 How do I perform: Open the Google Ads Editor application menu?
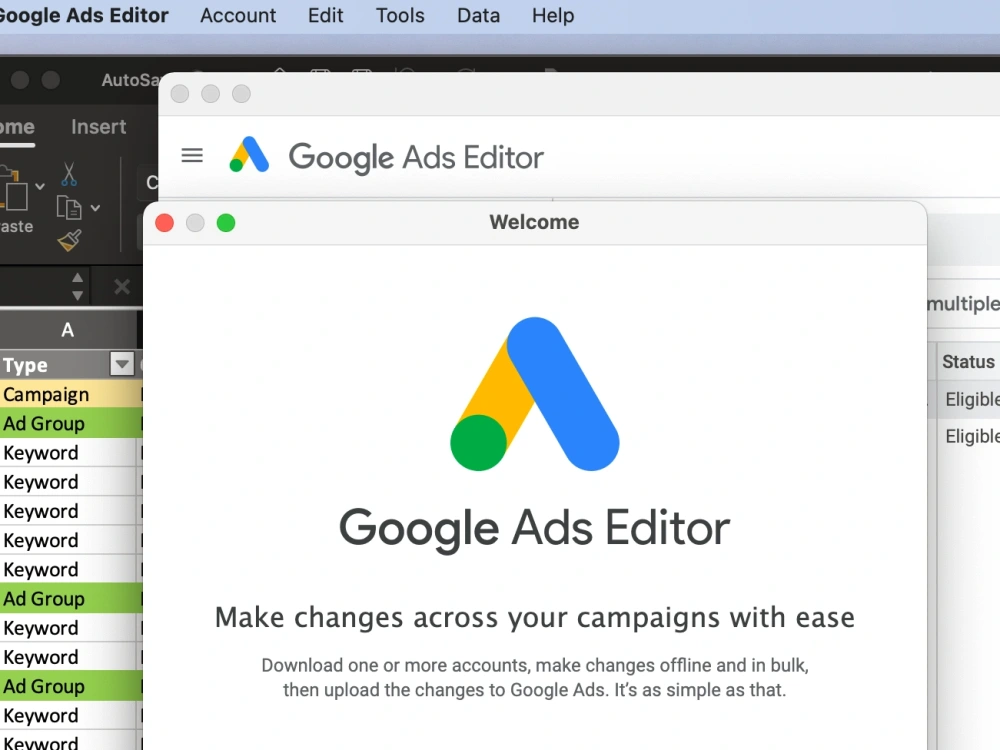point(84,15)
